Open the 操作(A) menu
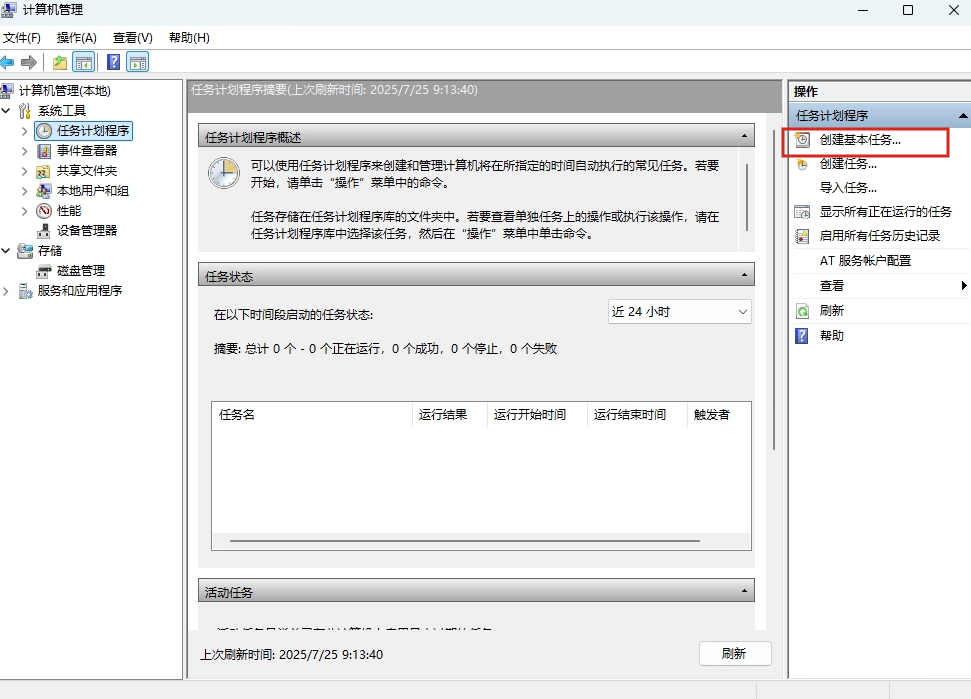The image size is (971, 699). (x=77, y=38)
